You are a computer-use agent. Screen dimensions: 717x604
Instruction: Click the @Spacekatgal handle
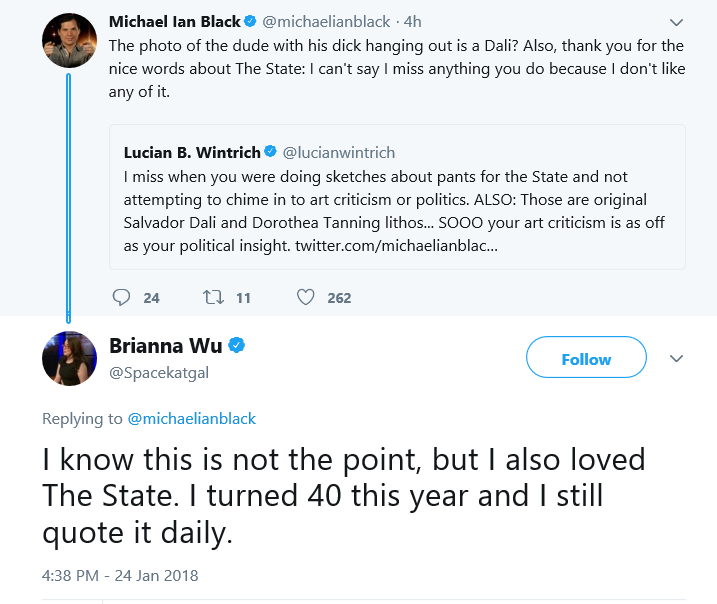(159, 373)
